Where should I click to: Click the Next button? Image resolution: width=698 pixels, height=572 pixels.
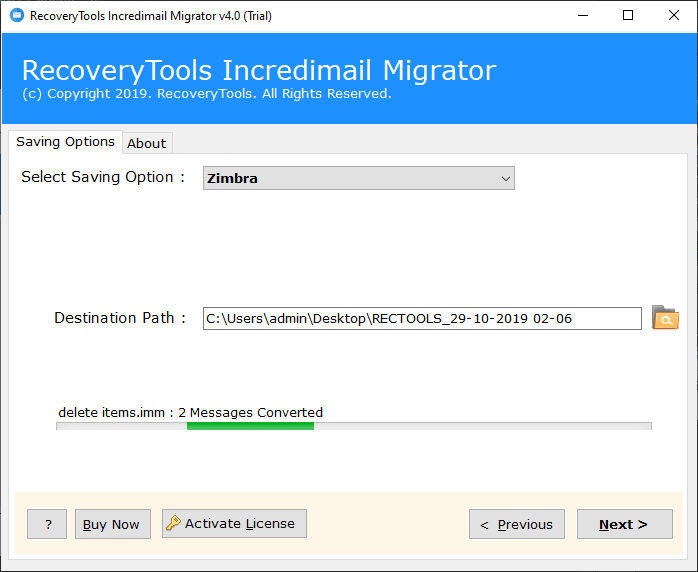625,524
